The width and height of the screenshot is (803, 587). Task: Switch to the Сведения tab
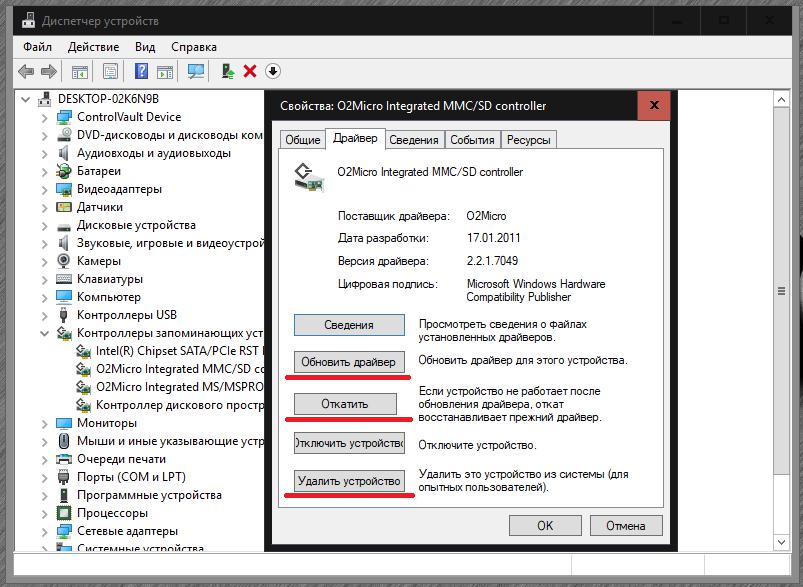click(413, 140)
